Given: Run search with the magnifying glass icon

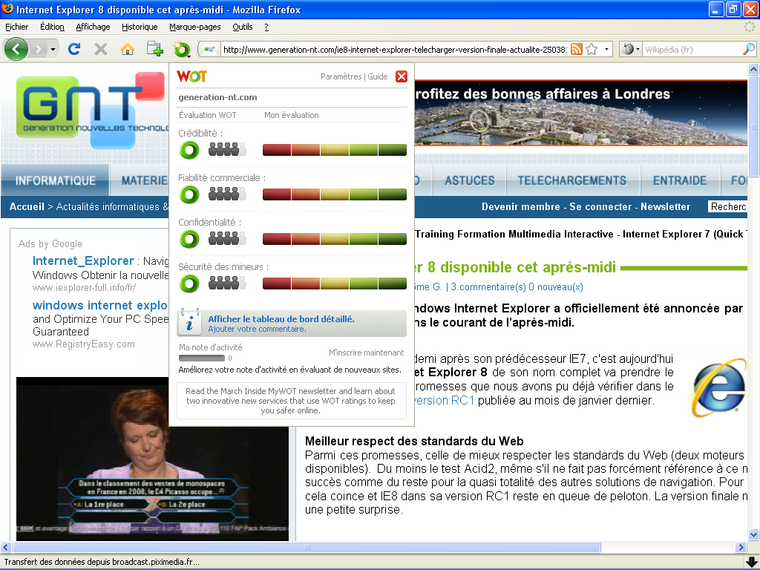Looking at the screenshot, I should [x=749, y=49].
